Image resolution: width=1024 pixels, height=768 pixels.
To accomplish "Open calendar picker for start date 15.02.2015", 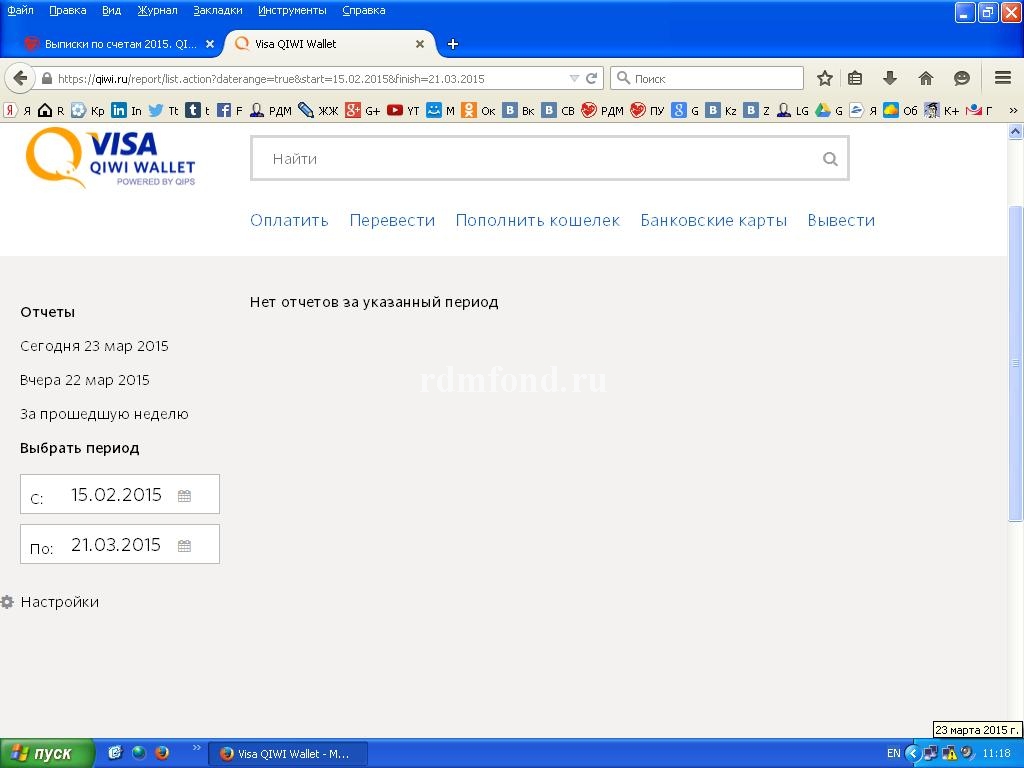I will [185, 496].
